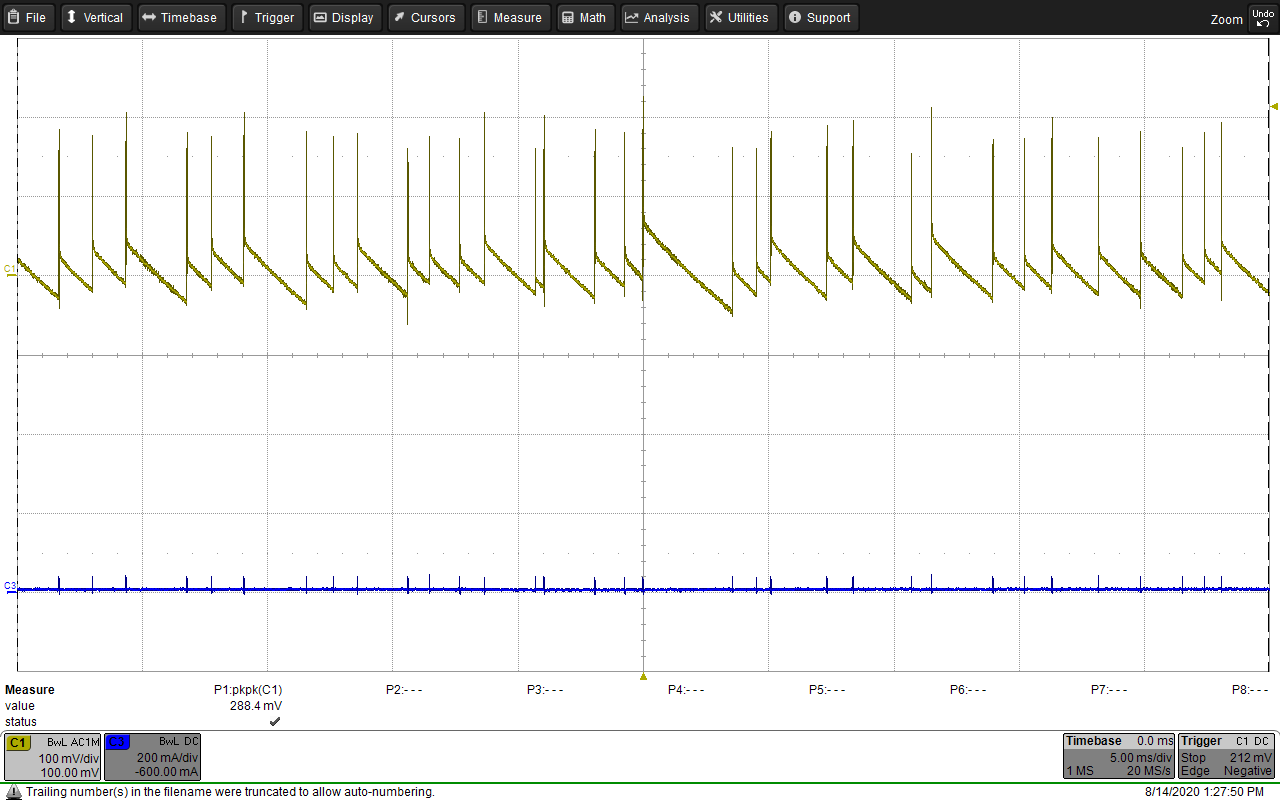Image resolution: width=1280 pixels, height=800 pixels.
Task: Open the blue C3 channel descriptor box
Action: (152, 757)
